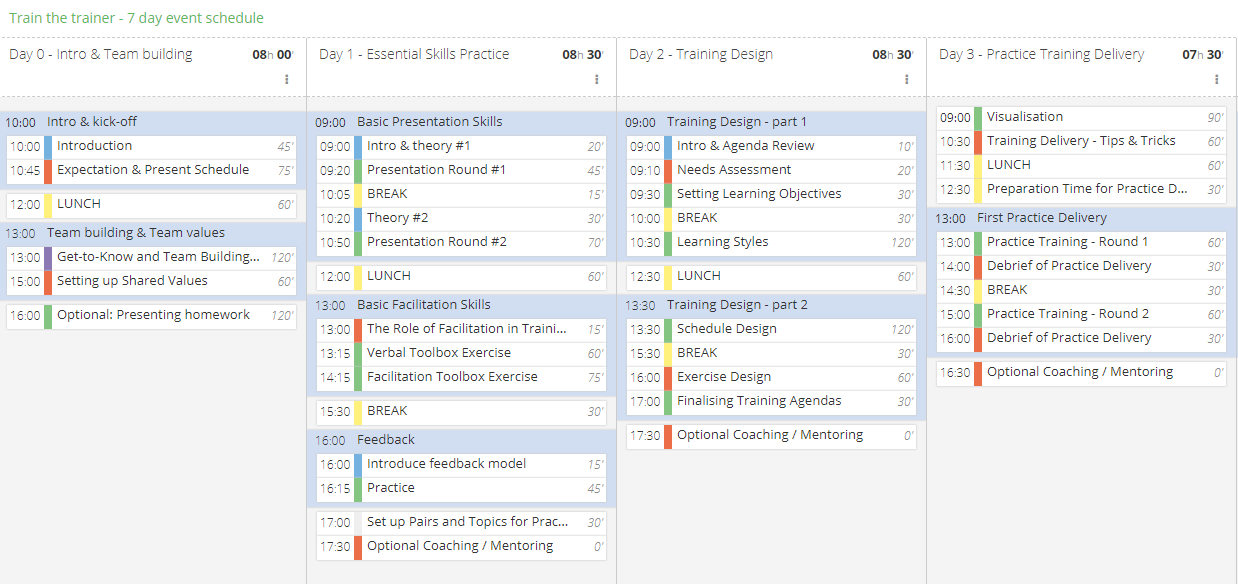Click the yellow color bar on Day 2 LUNCH
The image size is (1238, 584).
(x=665, y=276)
